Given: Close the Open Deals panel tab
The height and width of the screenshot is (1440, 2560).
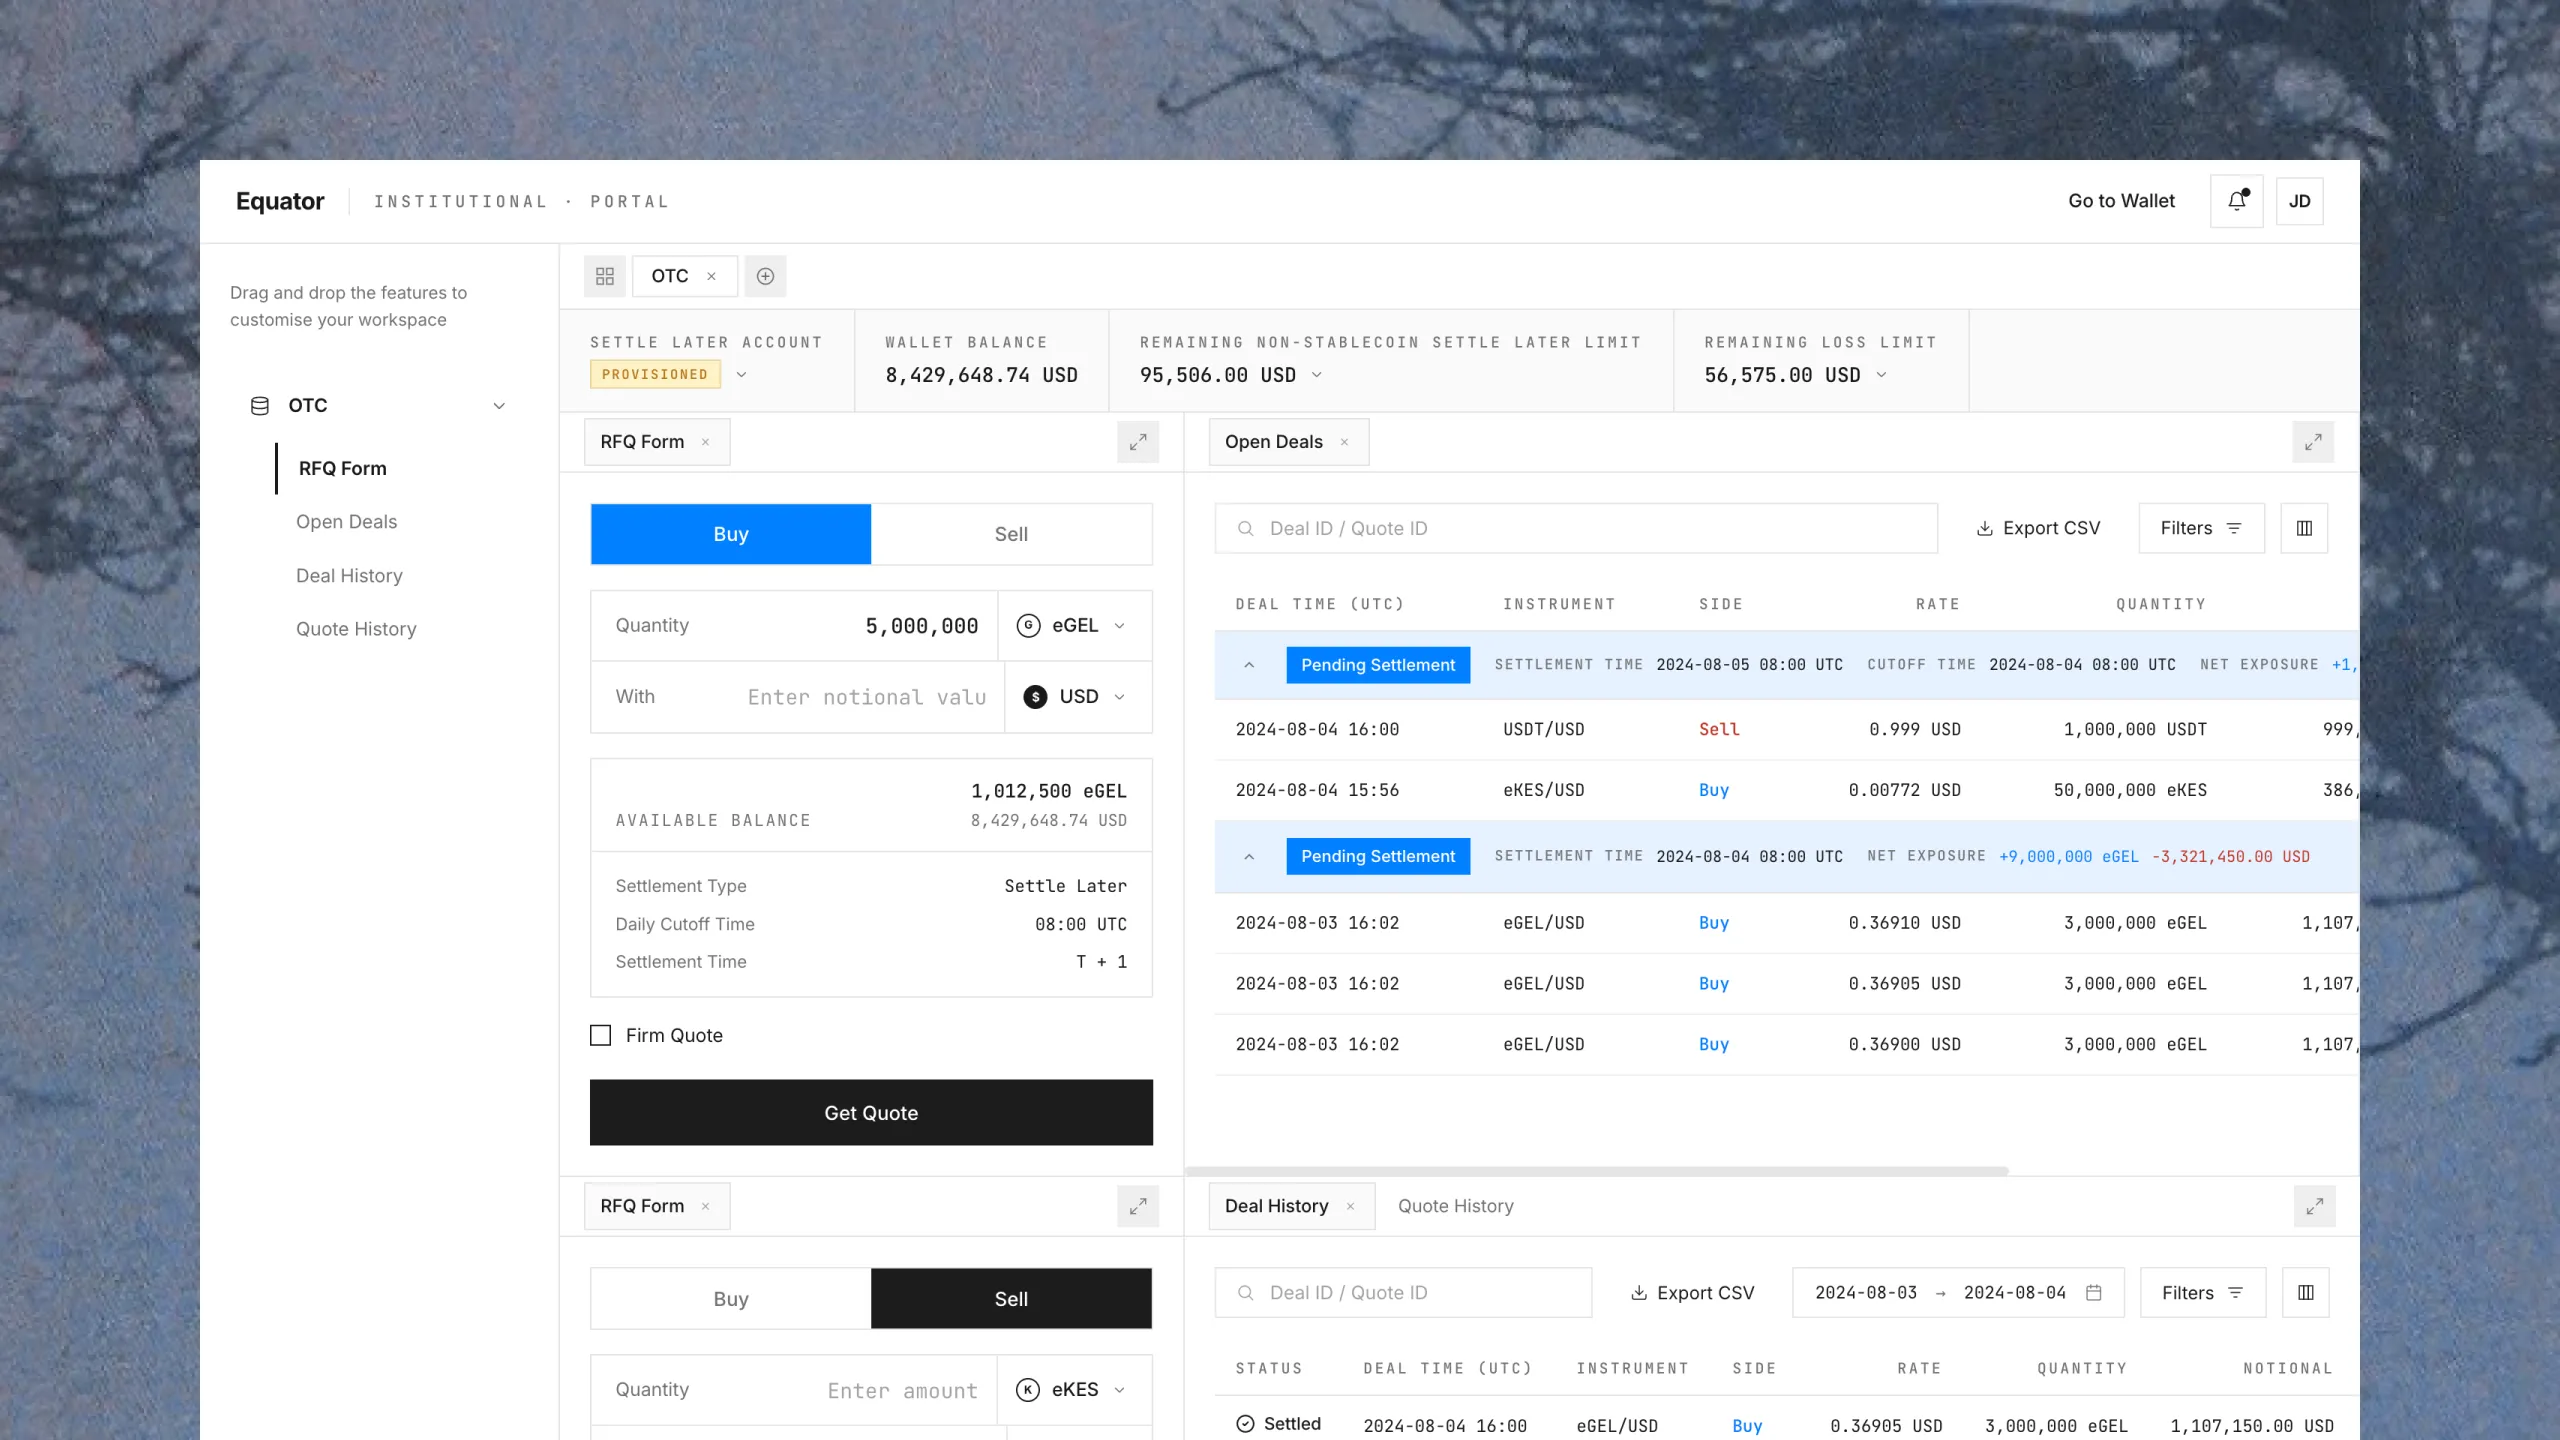Looking at the screenshot, I should point(1344,442).
